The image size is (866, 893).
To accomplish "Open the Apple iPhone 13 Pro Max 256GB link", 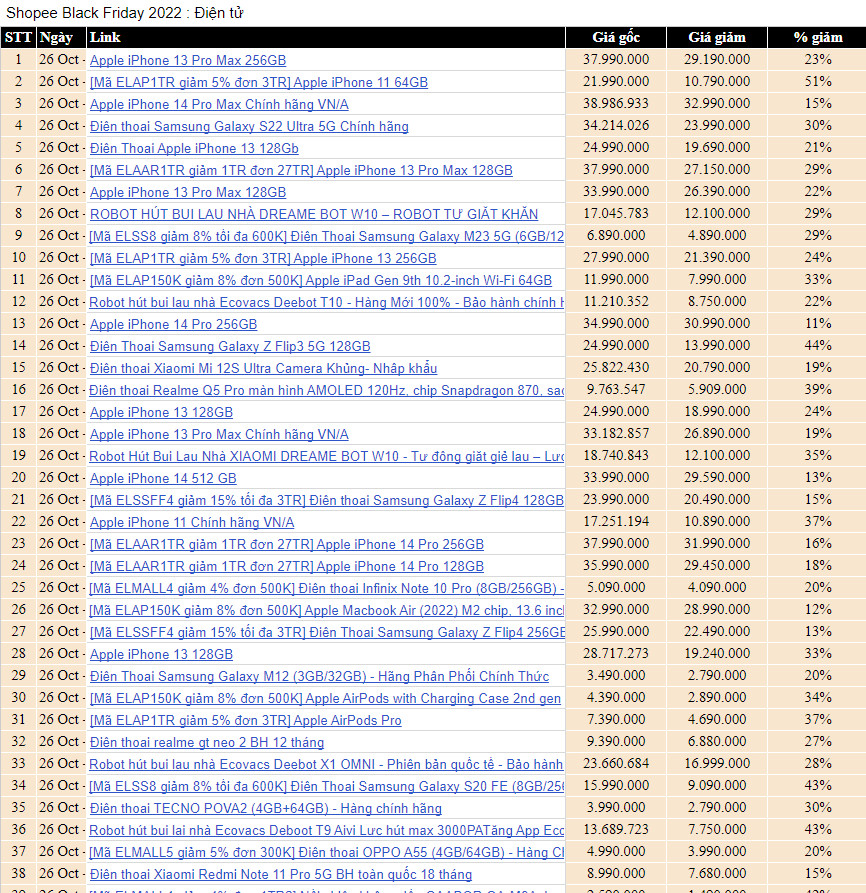I will pyautogui.click(x=188, y=60).
